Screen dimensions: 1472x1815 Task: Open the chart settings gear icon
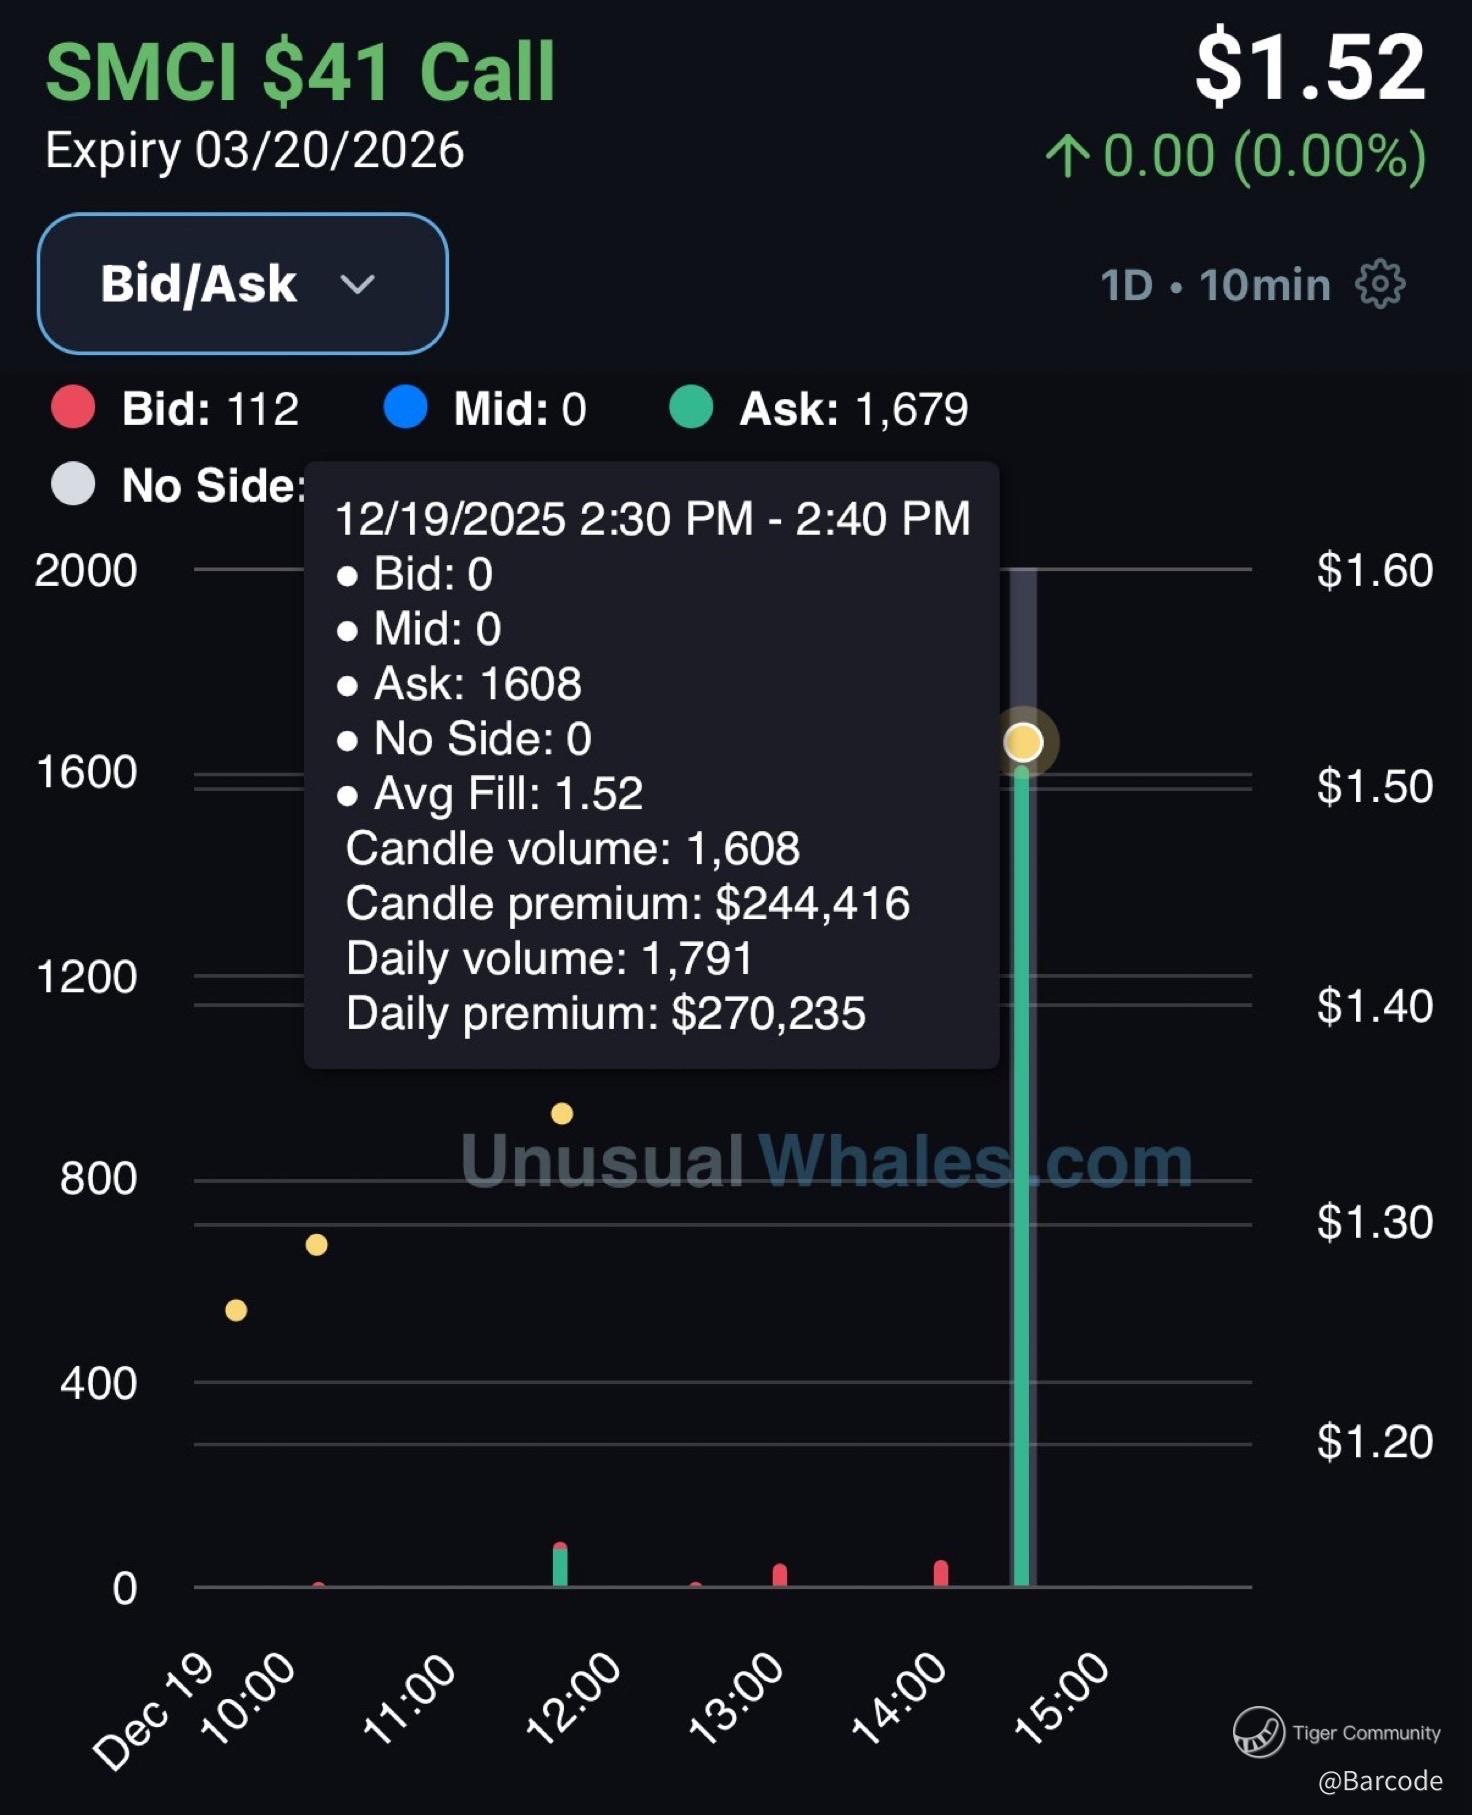pyautogui.click(x=1380, y=285)
